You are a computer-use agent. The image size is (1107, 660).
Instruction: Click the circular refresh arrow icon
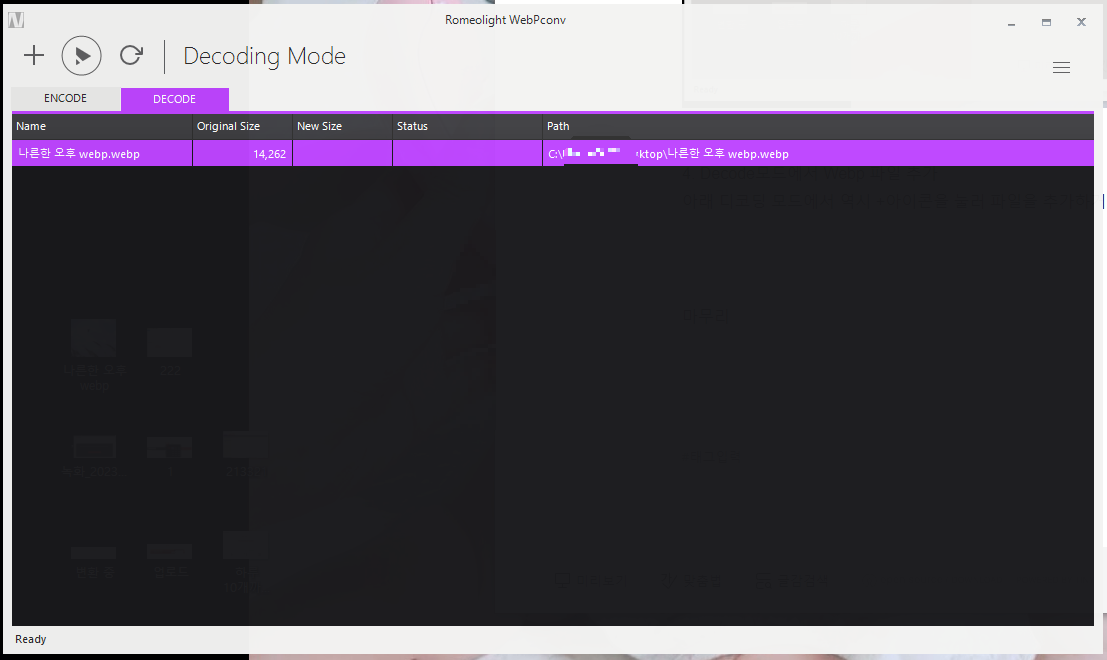[131, 55]
